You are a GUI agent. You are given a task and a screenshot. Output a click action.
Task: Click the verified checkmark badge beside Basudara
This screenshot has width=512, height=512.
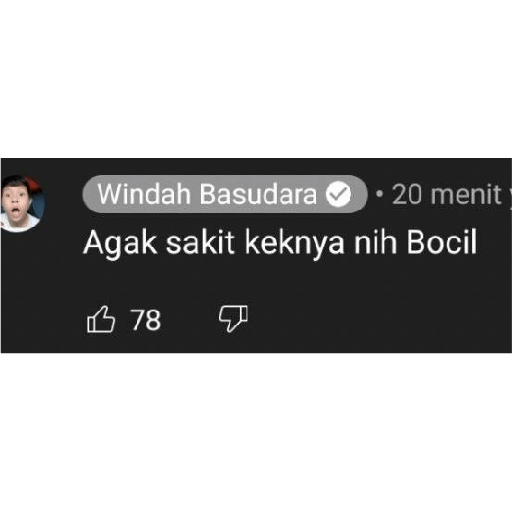pyautogui.click(x=338, y=194)
